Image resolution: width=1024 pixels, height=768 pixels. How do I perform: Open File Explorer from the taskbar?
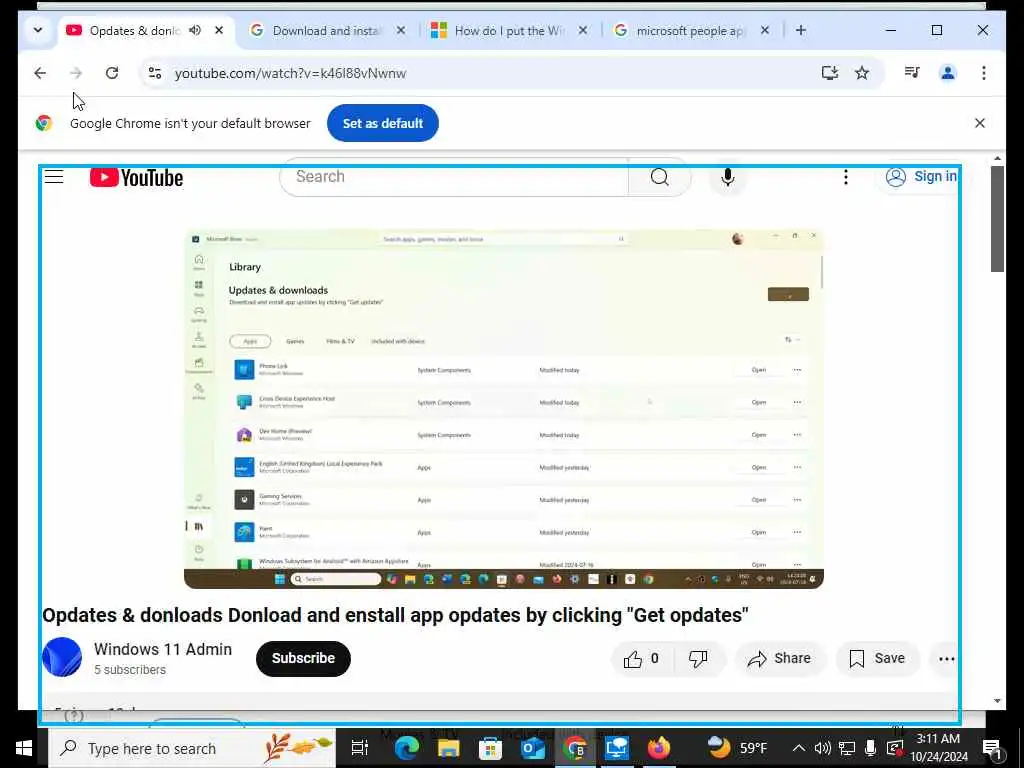tap(448, 748)
